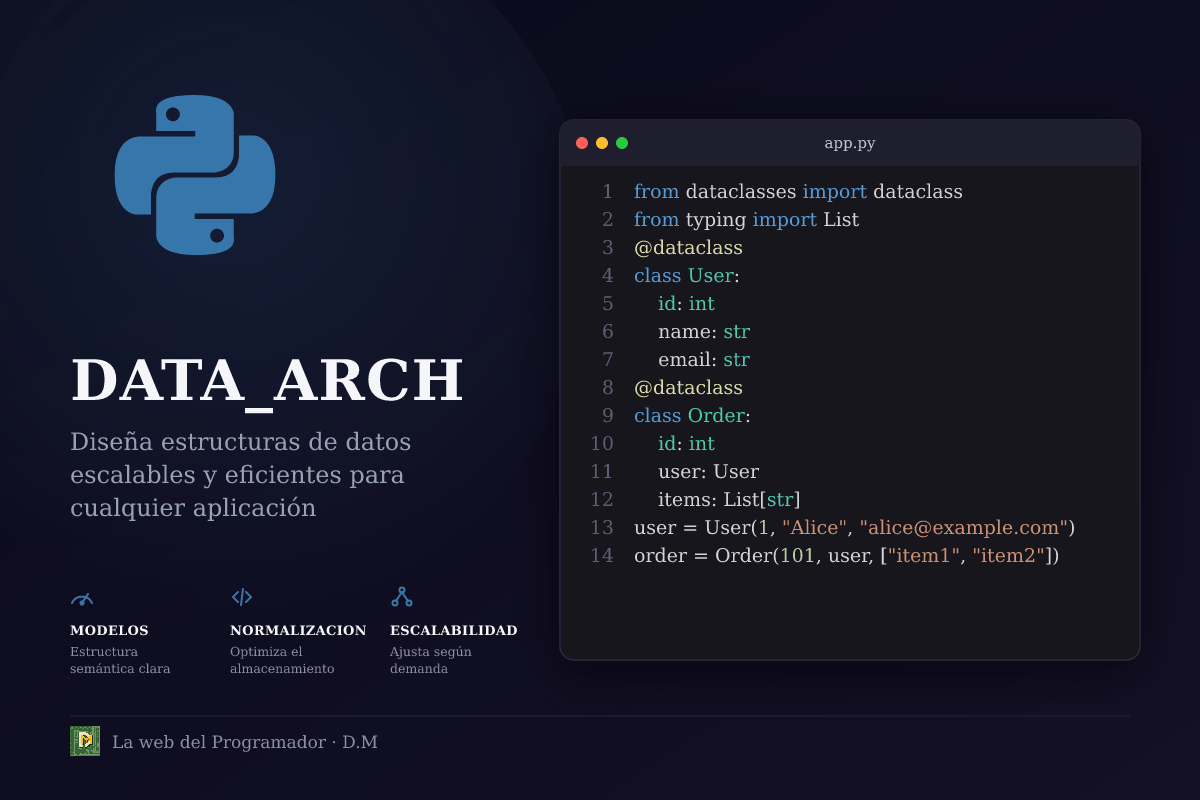
Task: Click code line 'class Order:'
Action: [692, 415]
